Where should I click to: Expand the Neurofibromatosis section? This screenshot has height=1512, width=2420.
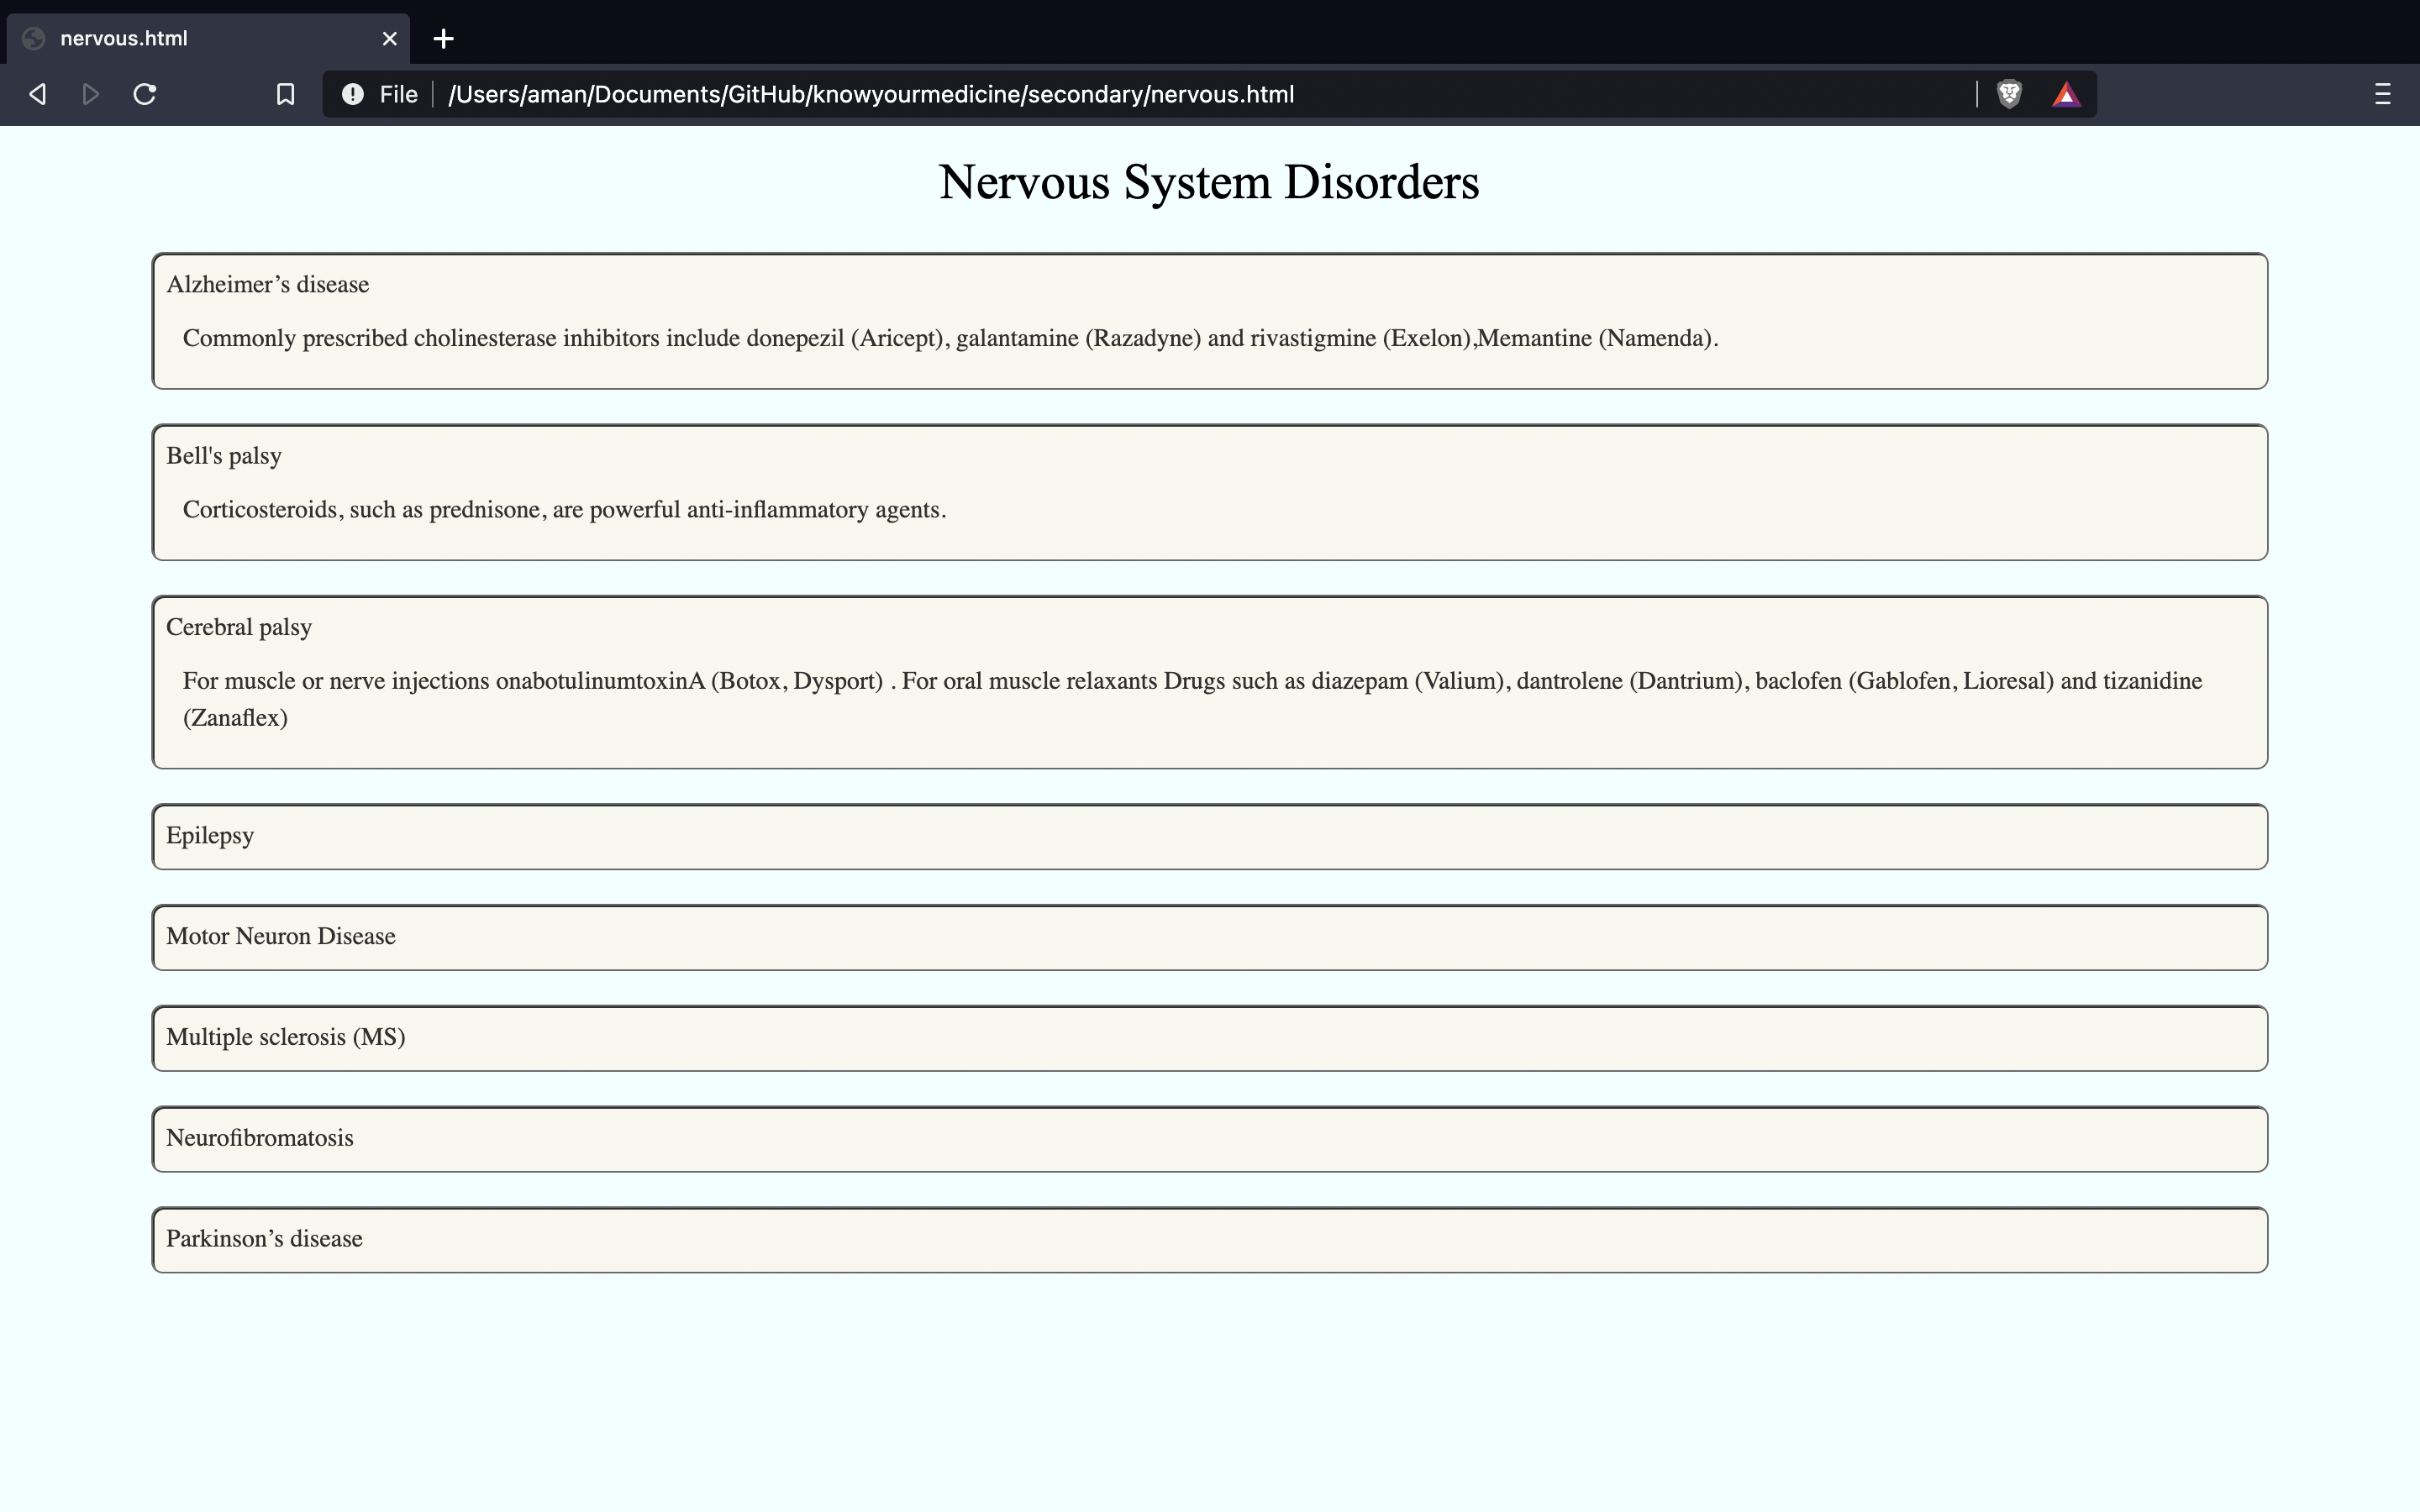[260, 1139]
